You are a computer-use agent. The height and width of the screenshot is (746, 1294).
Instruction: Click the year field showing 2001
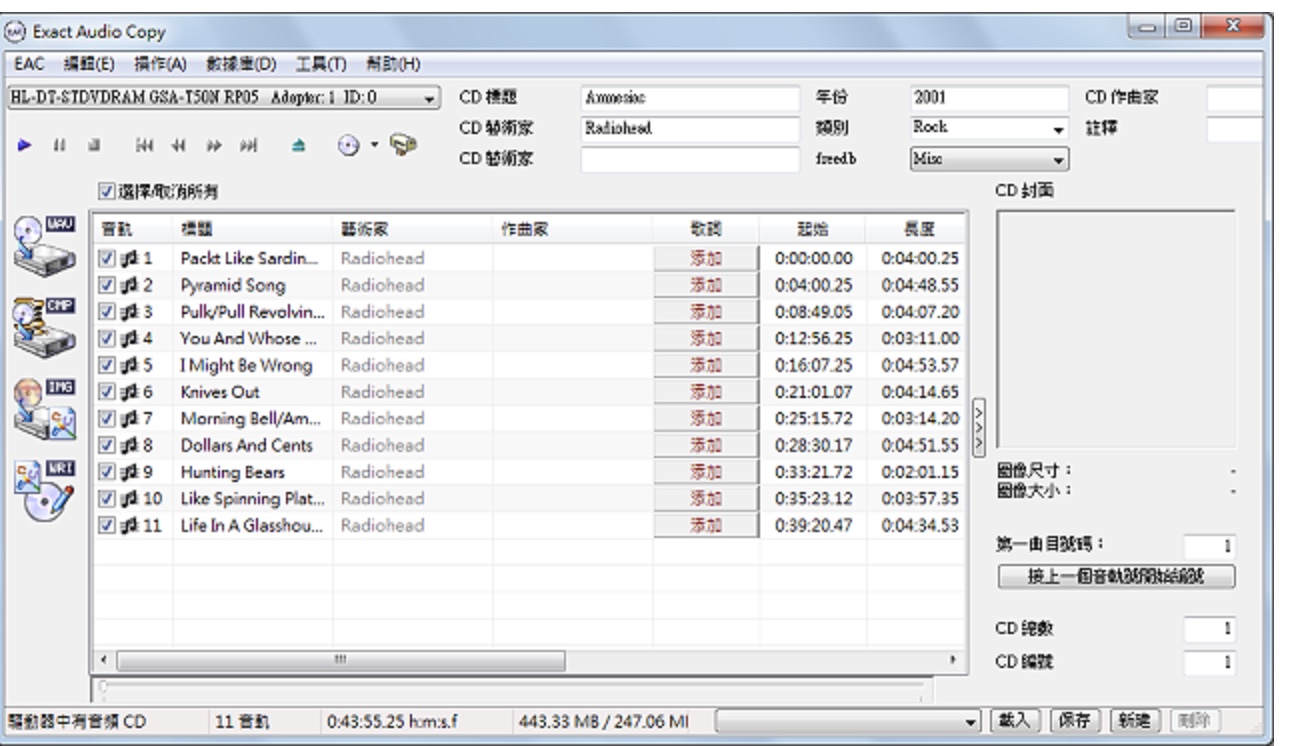coord(988,98)
